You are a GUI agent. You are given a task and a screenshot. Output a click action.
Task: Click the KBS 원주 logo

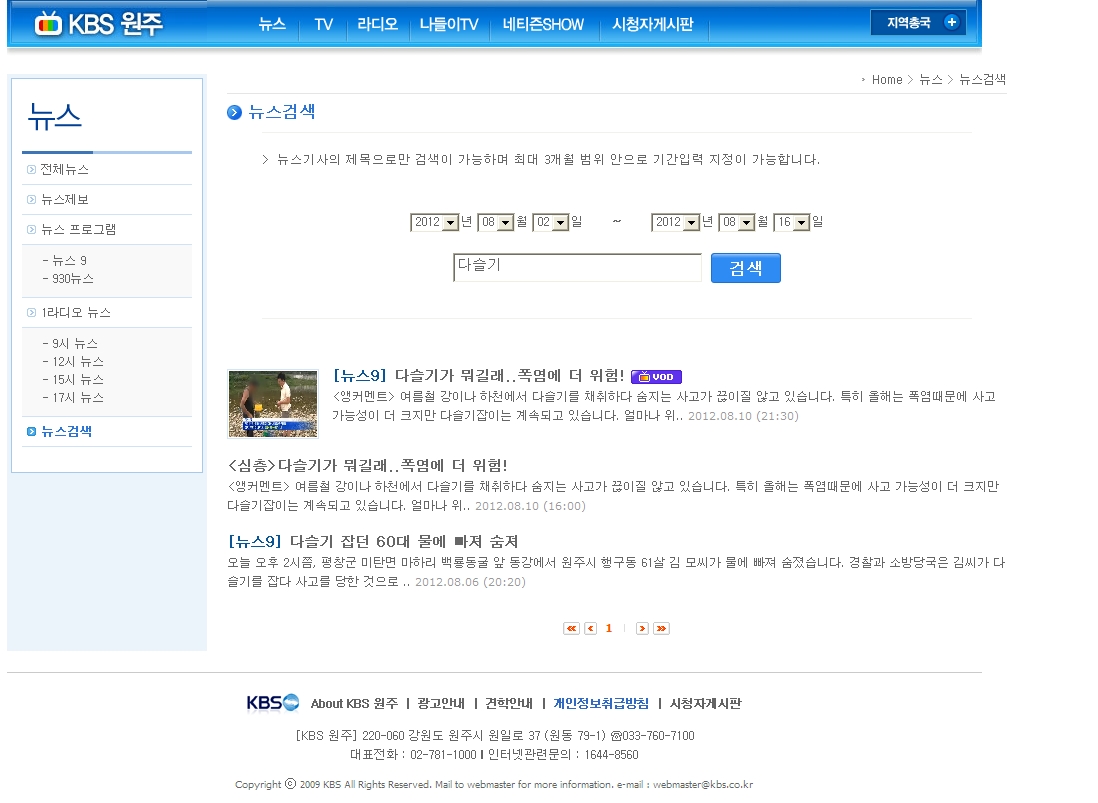click(99, 24)
